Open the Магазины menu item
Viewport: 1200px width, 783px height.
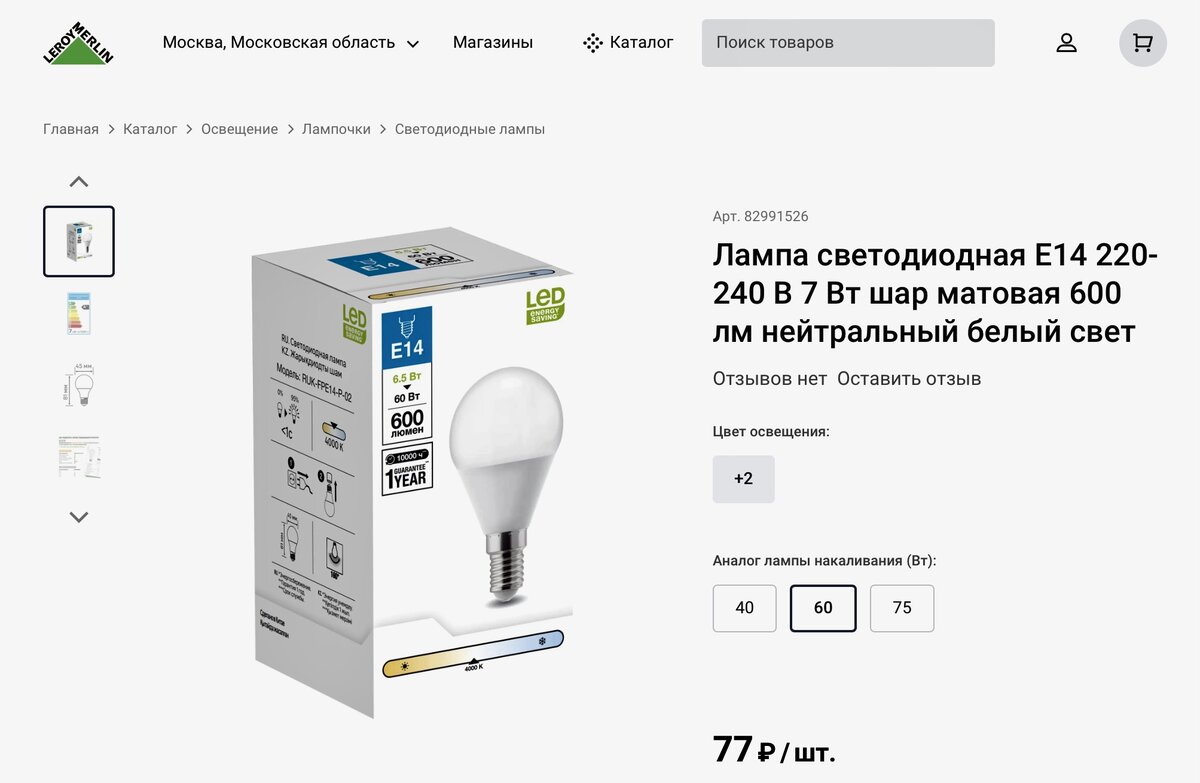[493, 43]
